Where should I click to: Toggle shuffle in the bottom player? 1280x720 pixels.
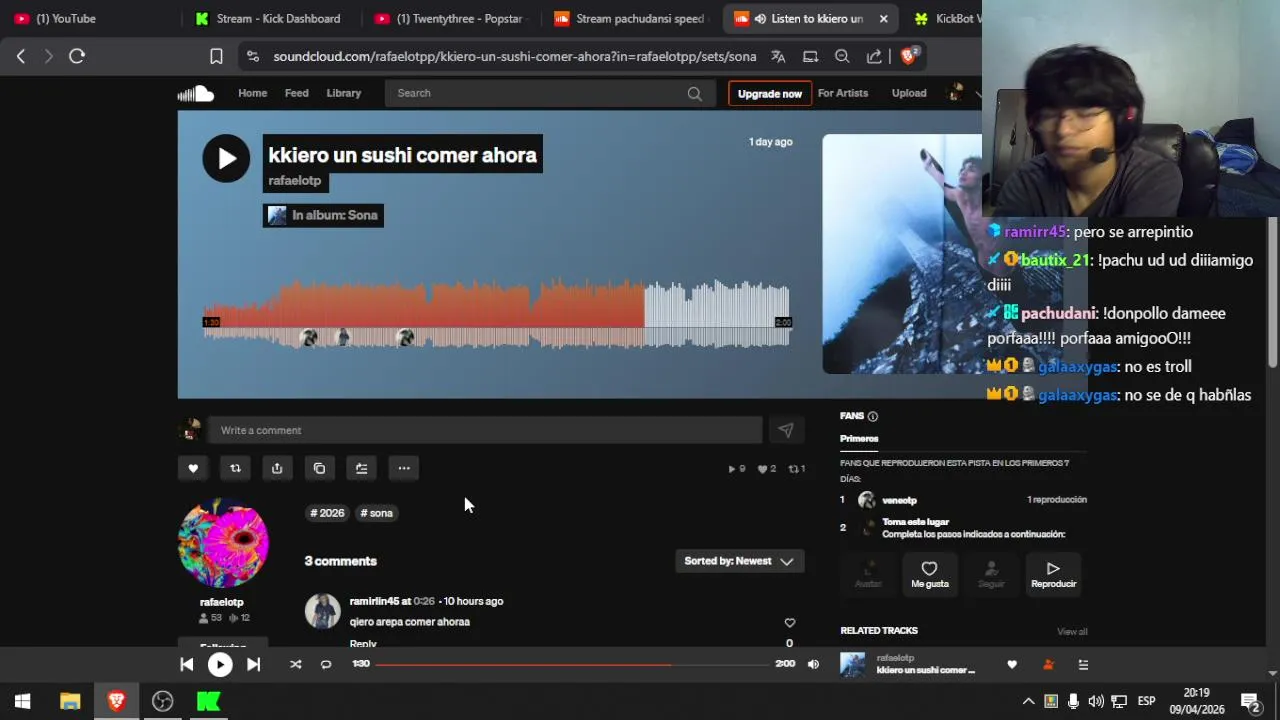(295, 664)
